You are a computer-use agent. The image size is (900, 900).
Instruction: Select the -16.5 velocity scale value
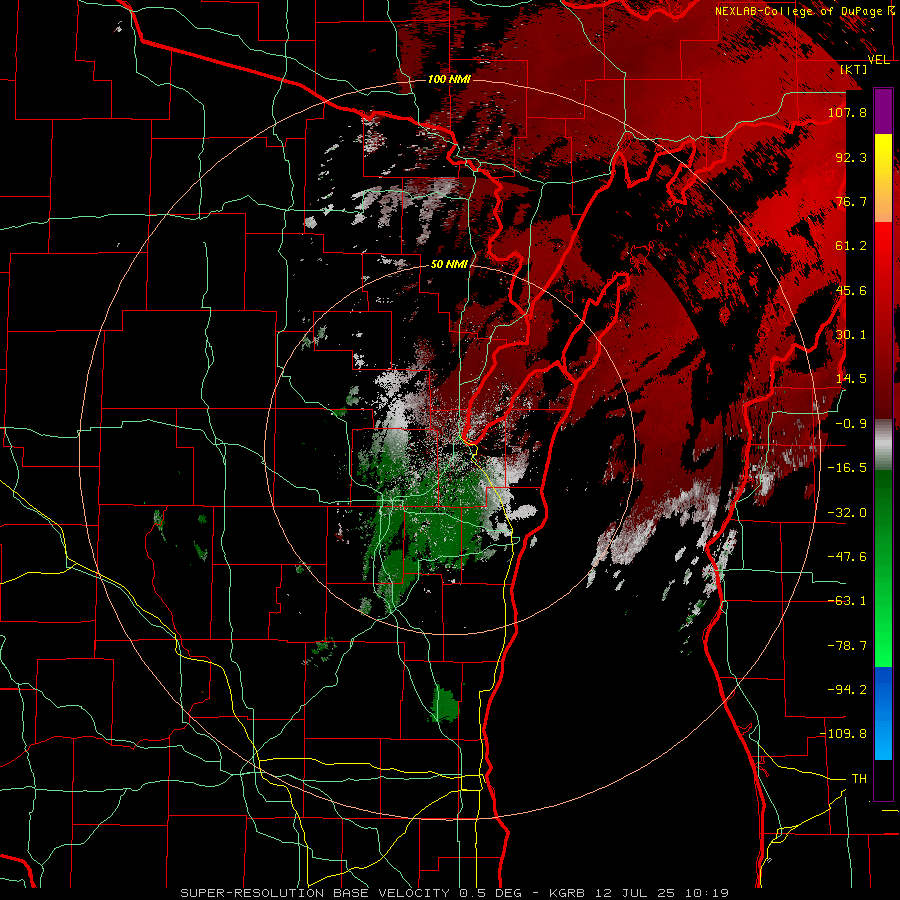847,468
